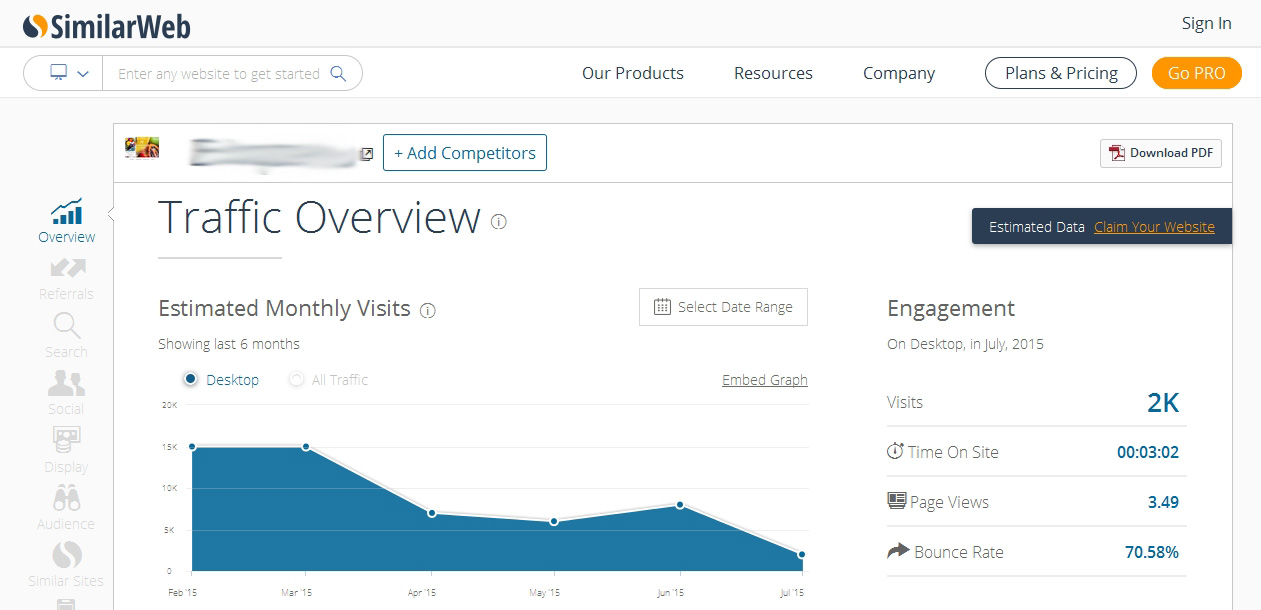Click the May '15 data point
The width and height of the screenshot is (1261, 610).
coord(554,522)
